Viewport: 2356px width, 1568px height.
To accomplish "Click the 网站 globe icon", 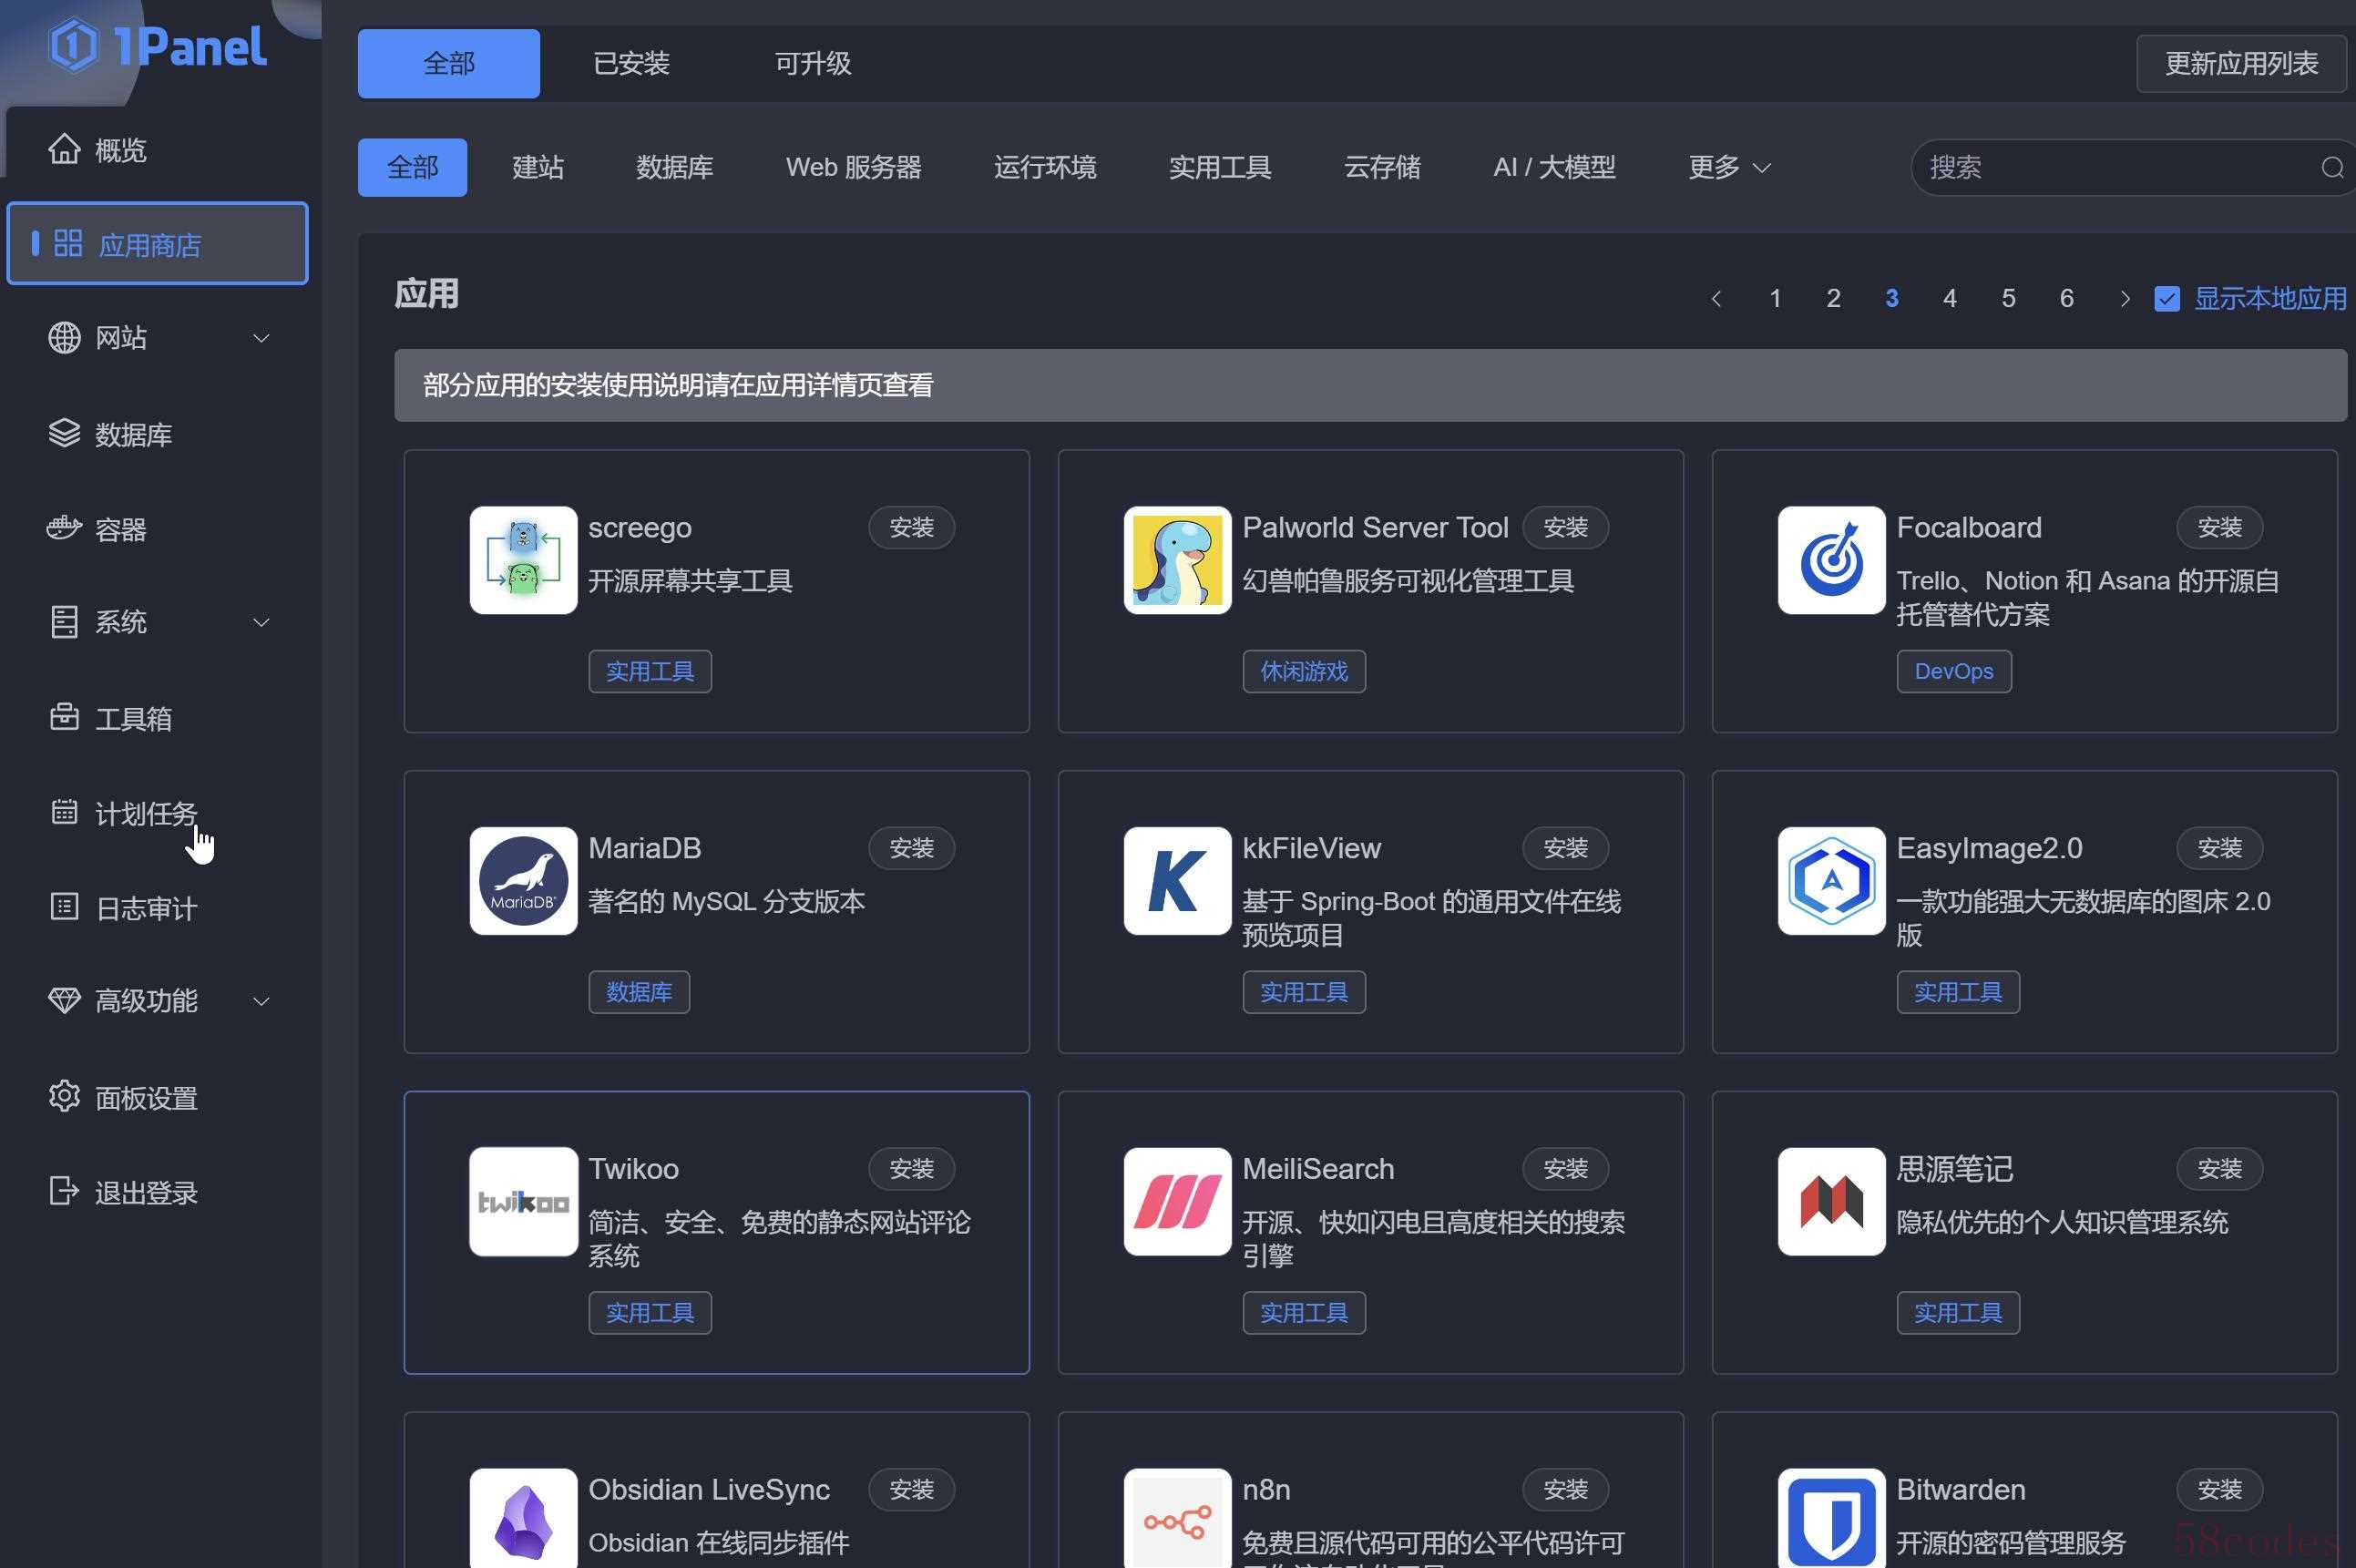I will point(64,337).
